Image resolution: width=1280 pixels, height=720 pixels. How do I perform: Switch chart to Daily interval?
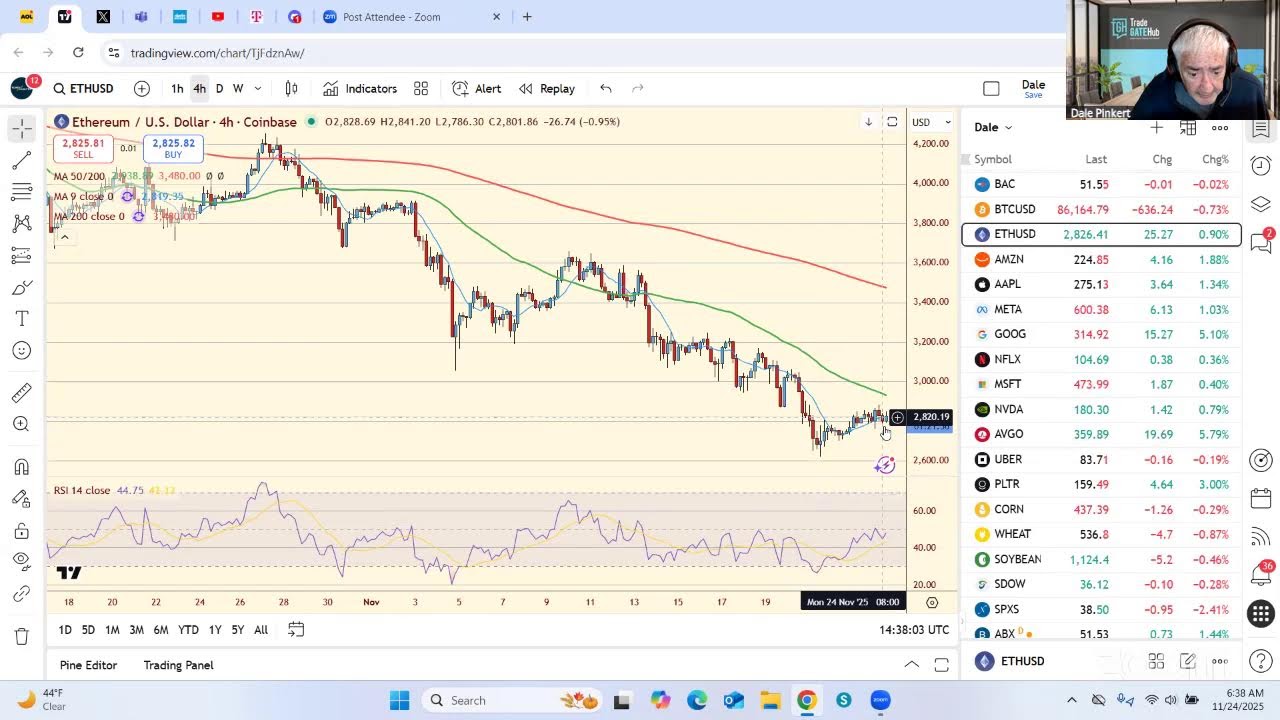pos(219,89)
